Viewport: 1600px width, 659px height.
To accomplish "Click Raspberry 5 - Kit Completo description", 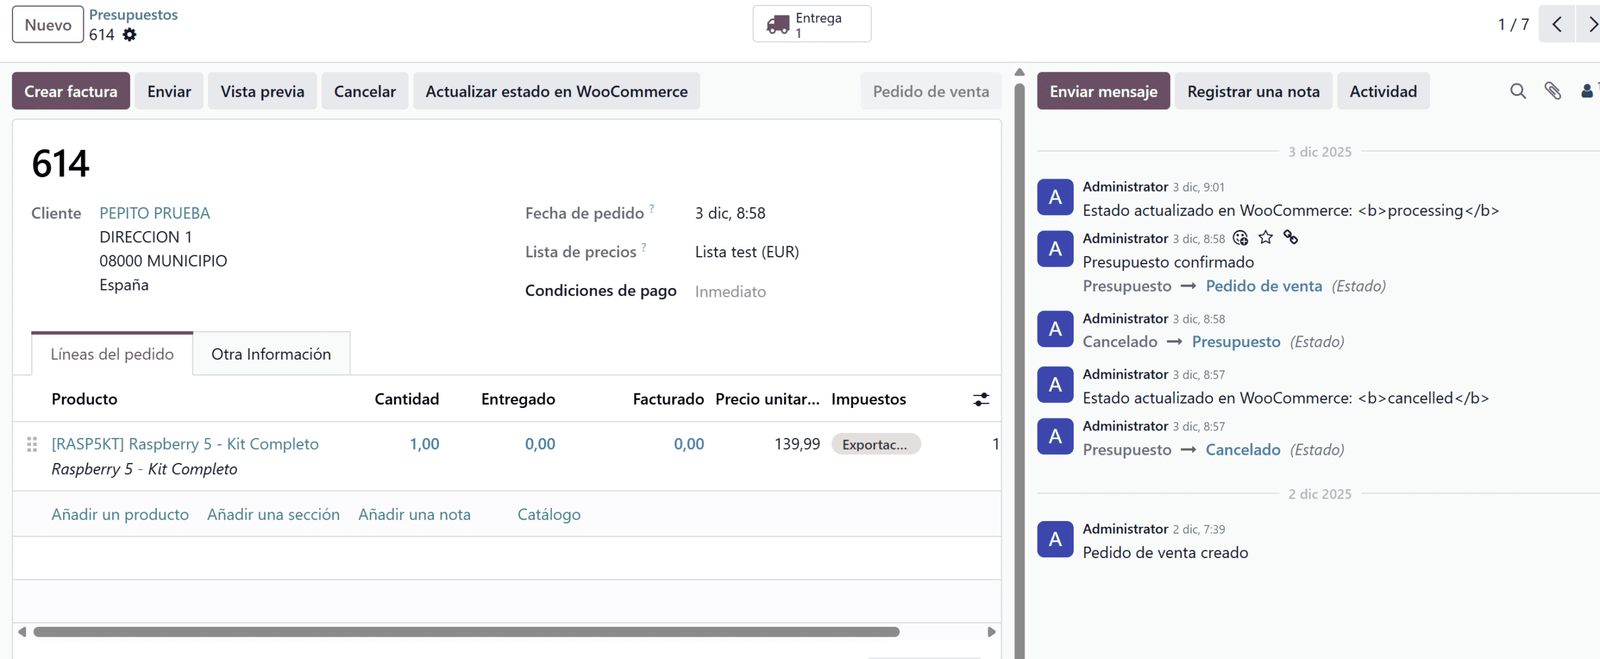I will click(144, 469).
